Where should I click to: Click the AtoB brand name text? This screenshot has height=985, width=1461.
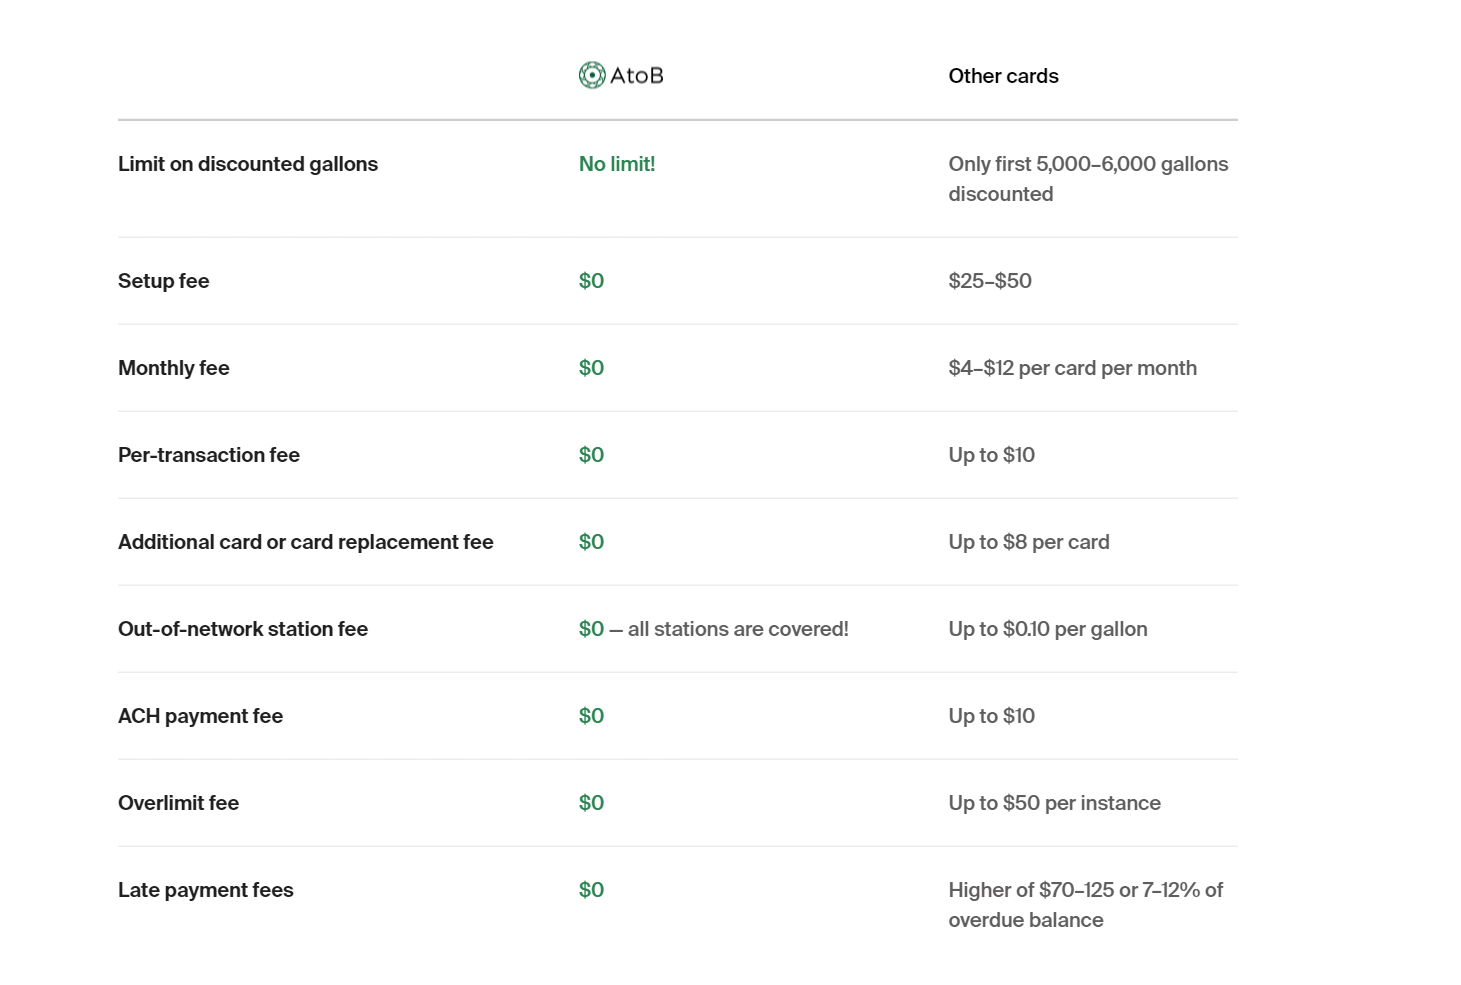(x=637, y=76)
